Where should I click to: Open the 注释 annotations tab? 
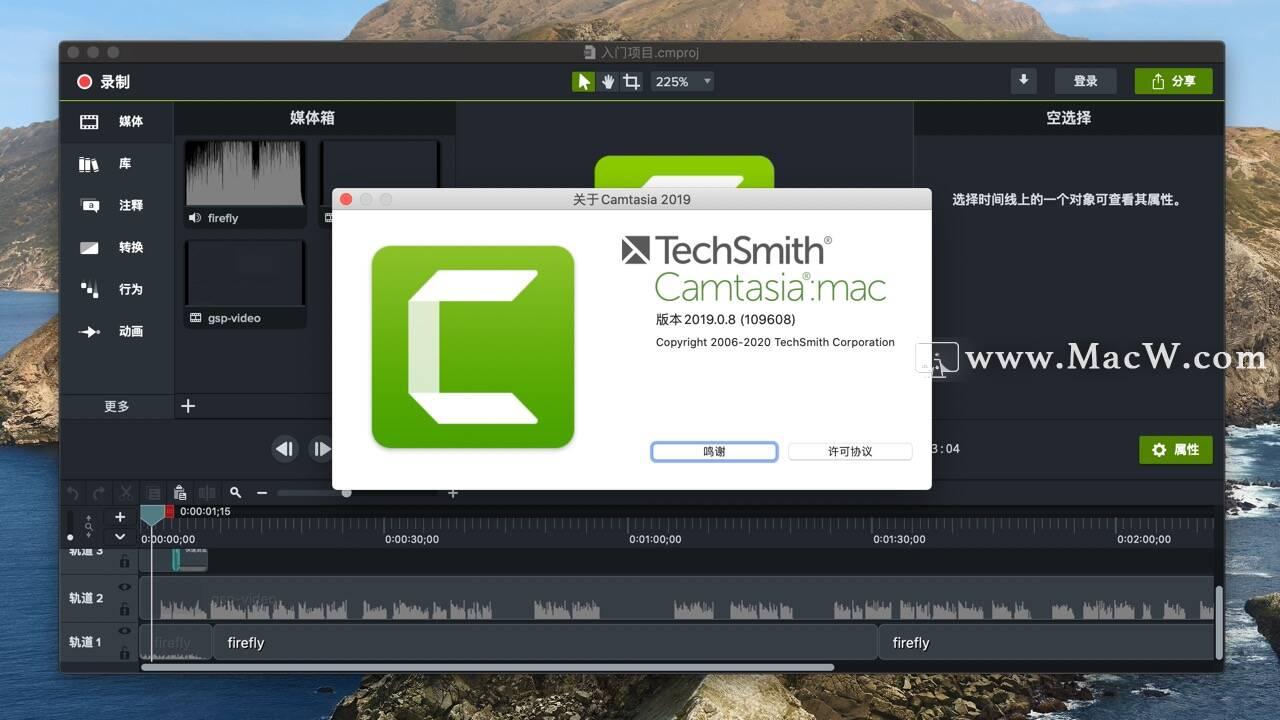[117, 206]
